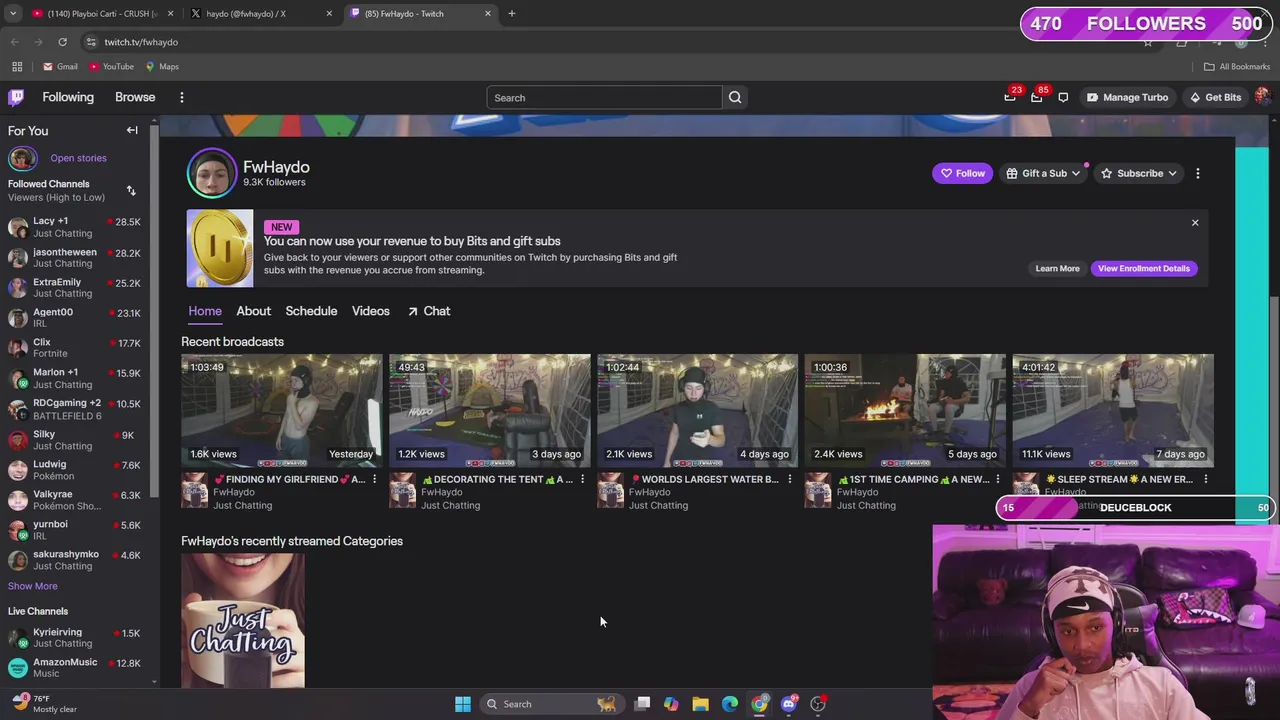Open Just Chatting category card

[243, 621]
